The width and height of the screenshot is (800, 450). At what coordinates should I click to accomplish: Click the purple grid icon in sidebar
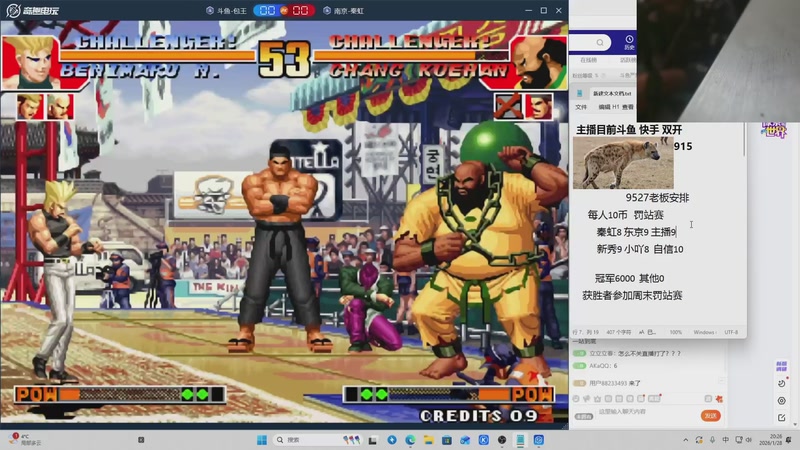[x=781, y=366]
